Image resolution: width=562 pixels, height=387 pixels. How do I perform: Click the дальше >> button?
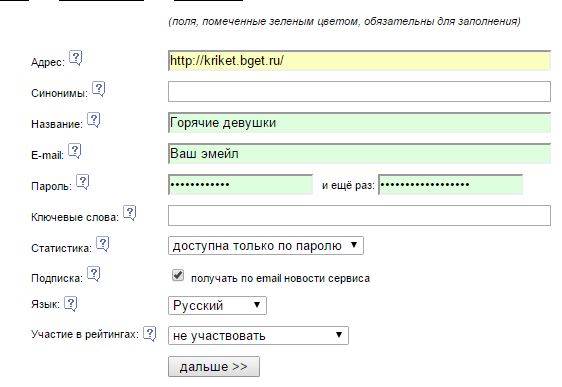[x=214, y=367]
